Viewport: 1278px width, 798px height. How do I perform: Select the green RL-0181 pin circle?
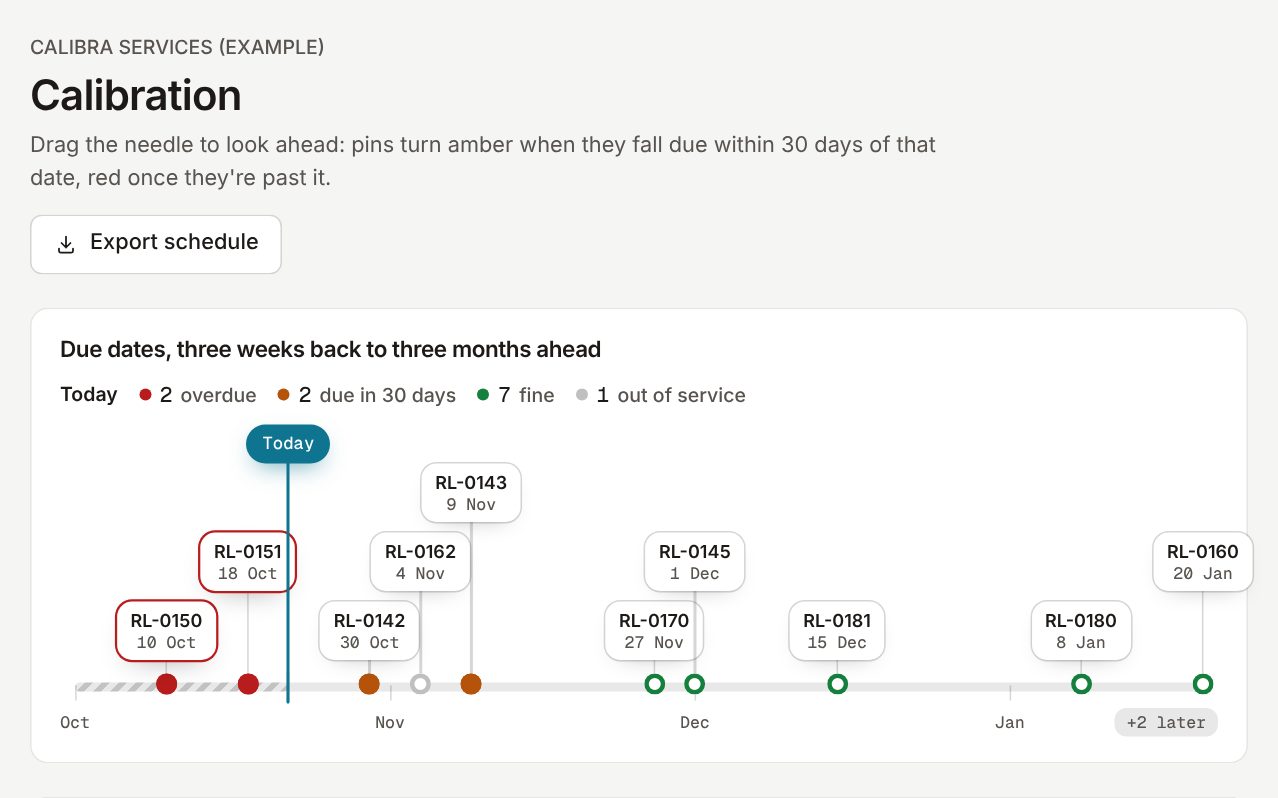(x=838, y=684)
